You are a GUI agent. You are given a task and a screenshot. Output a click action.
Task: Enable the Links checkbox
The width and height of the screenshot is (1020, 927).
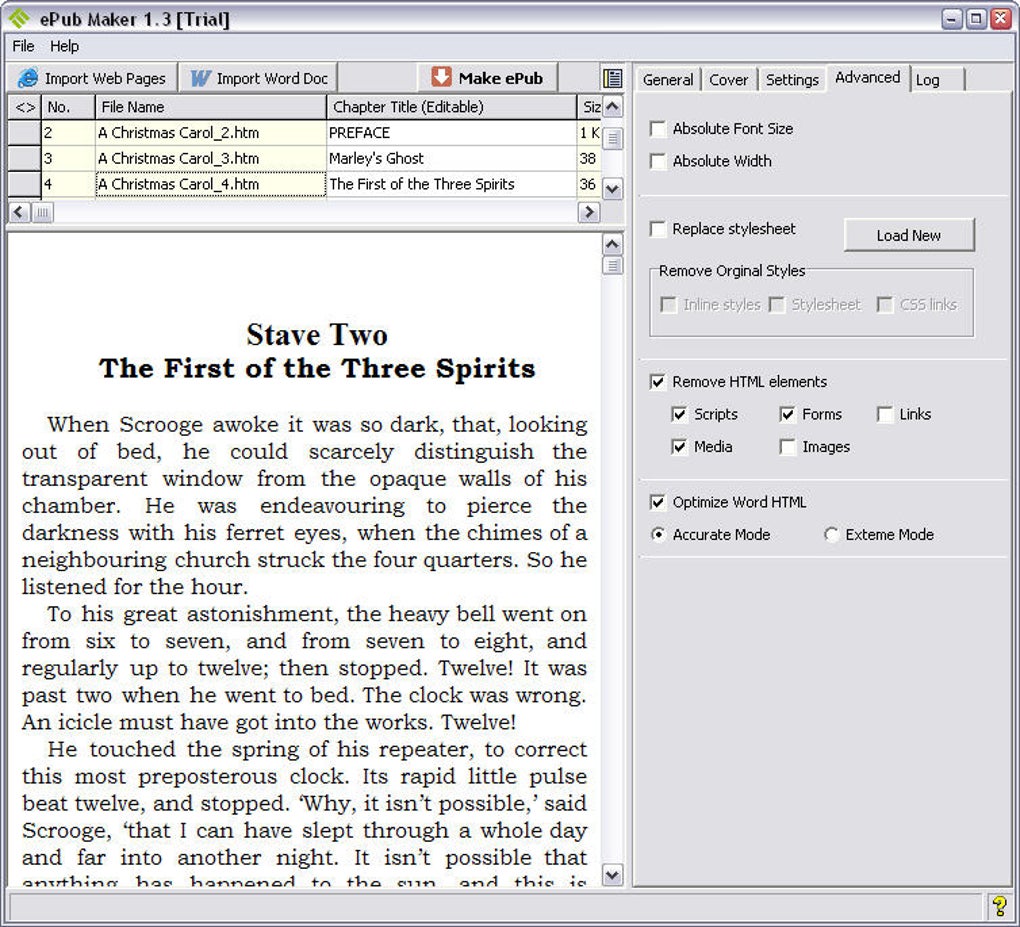pyautogui.click(x=885, y=414)
